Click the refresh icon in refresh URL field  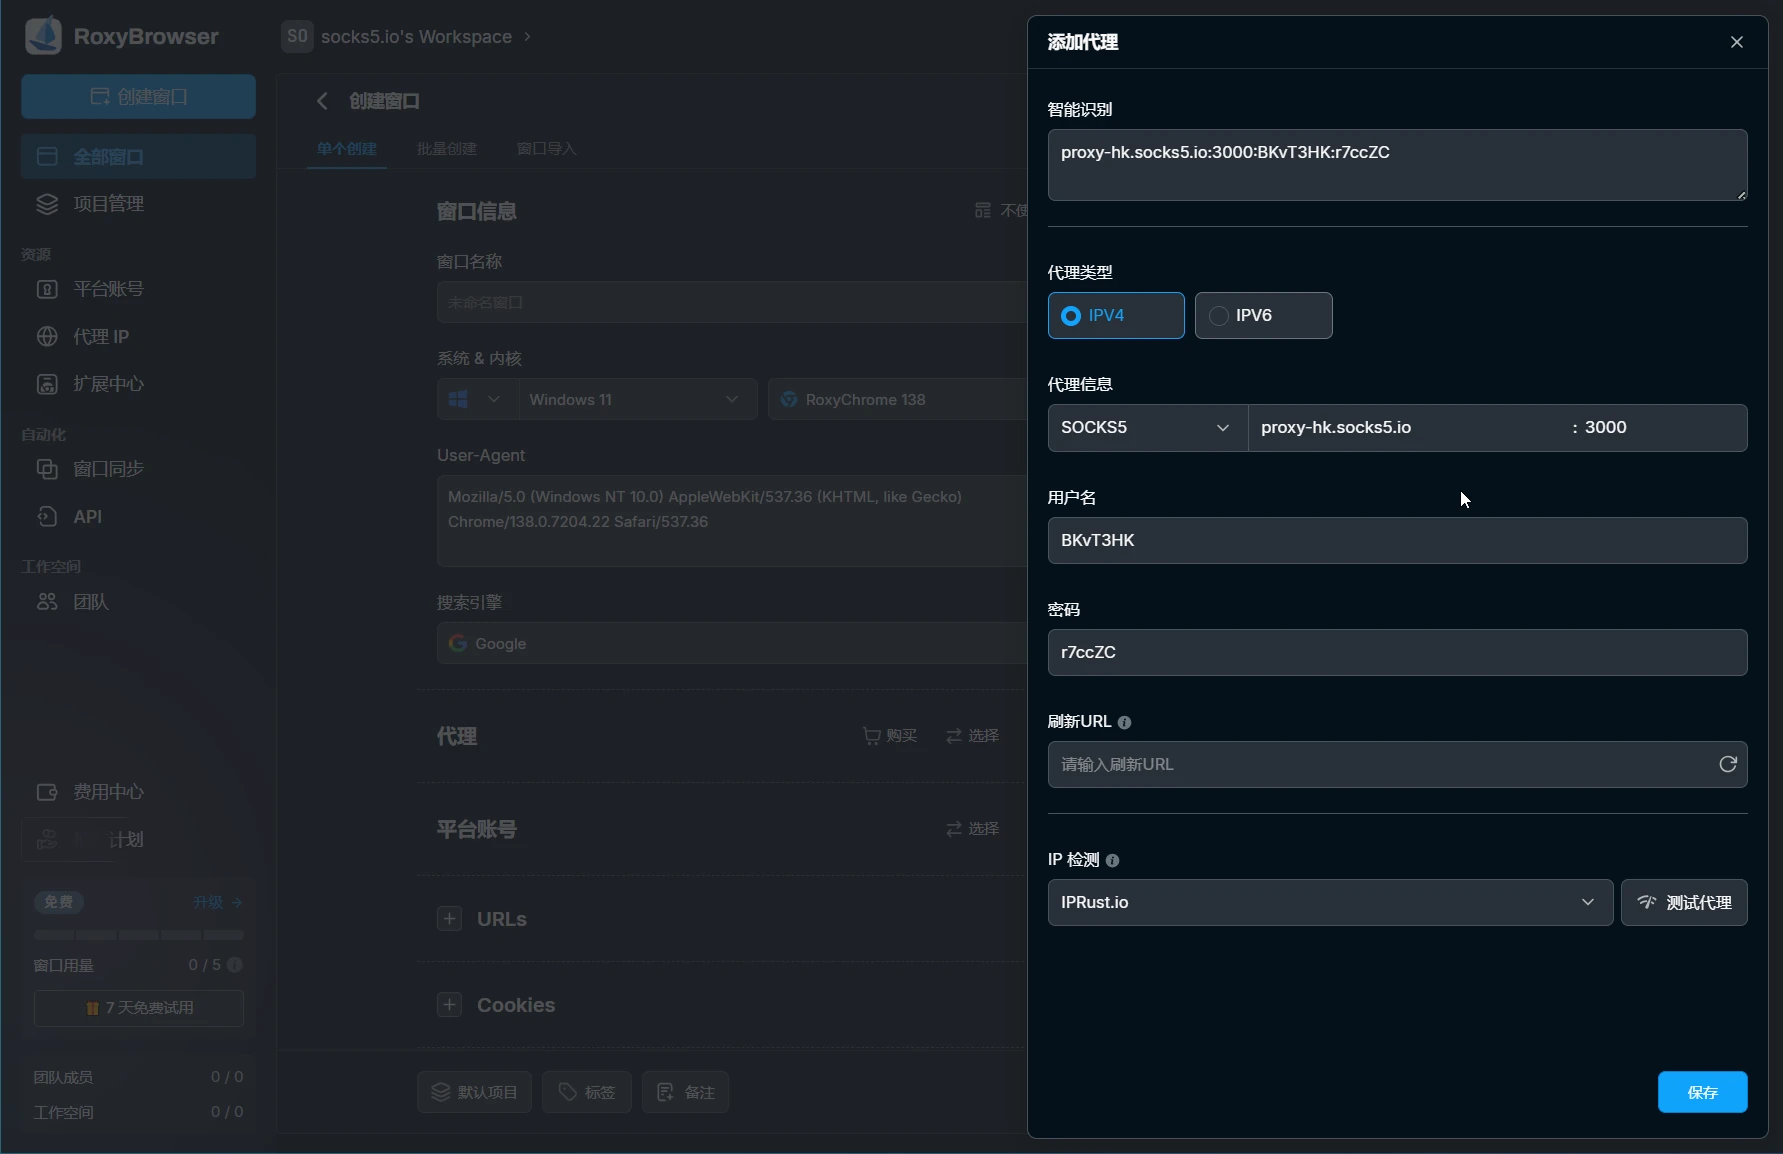[1727, 764]
